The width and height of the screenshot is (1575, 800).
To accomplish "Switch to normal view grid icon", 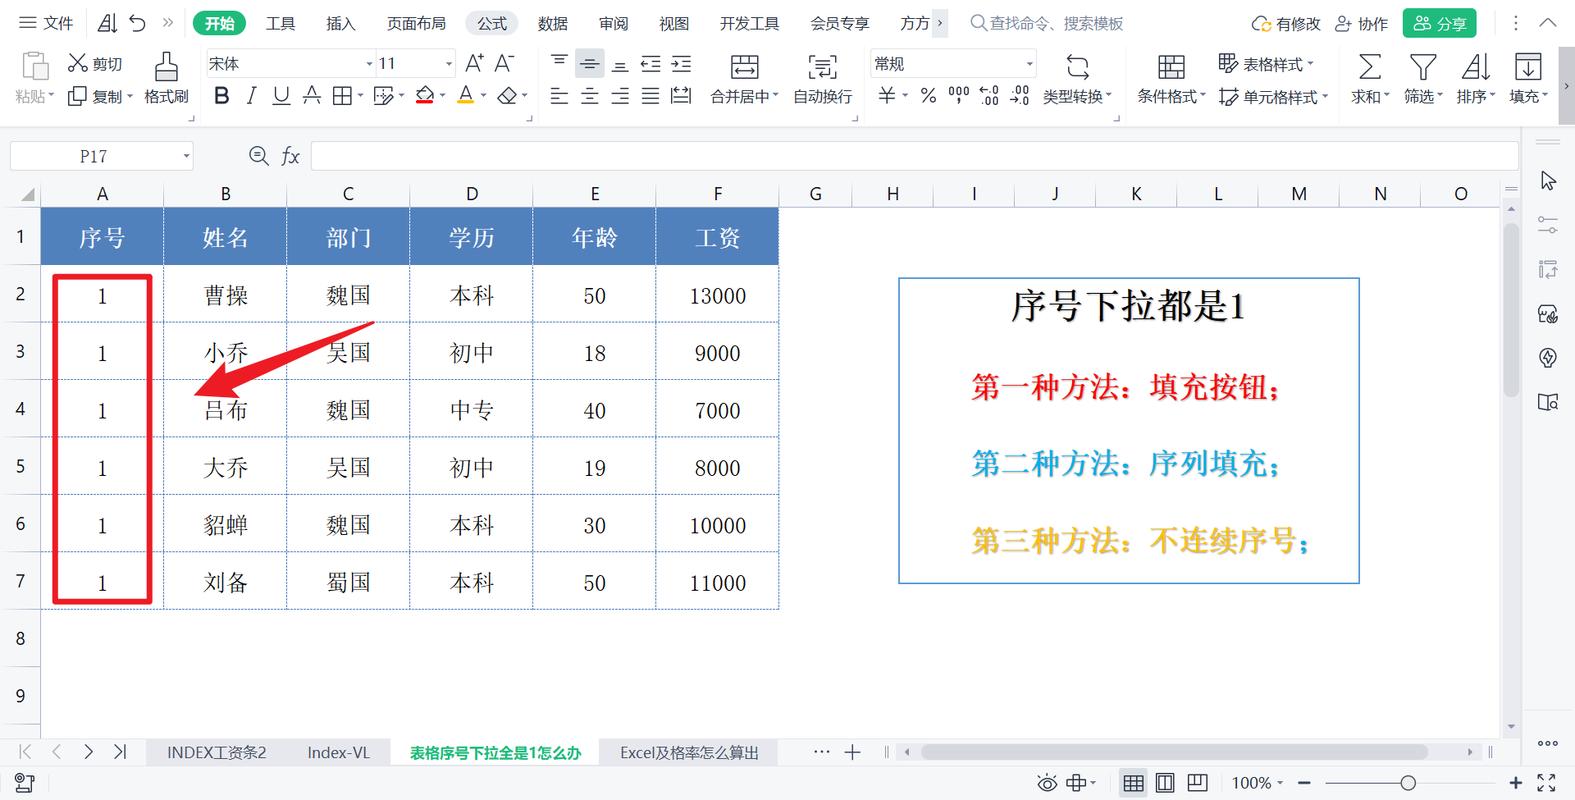I will tap(1133, 783).
